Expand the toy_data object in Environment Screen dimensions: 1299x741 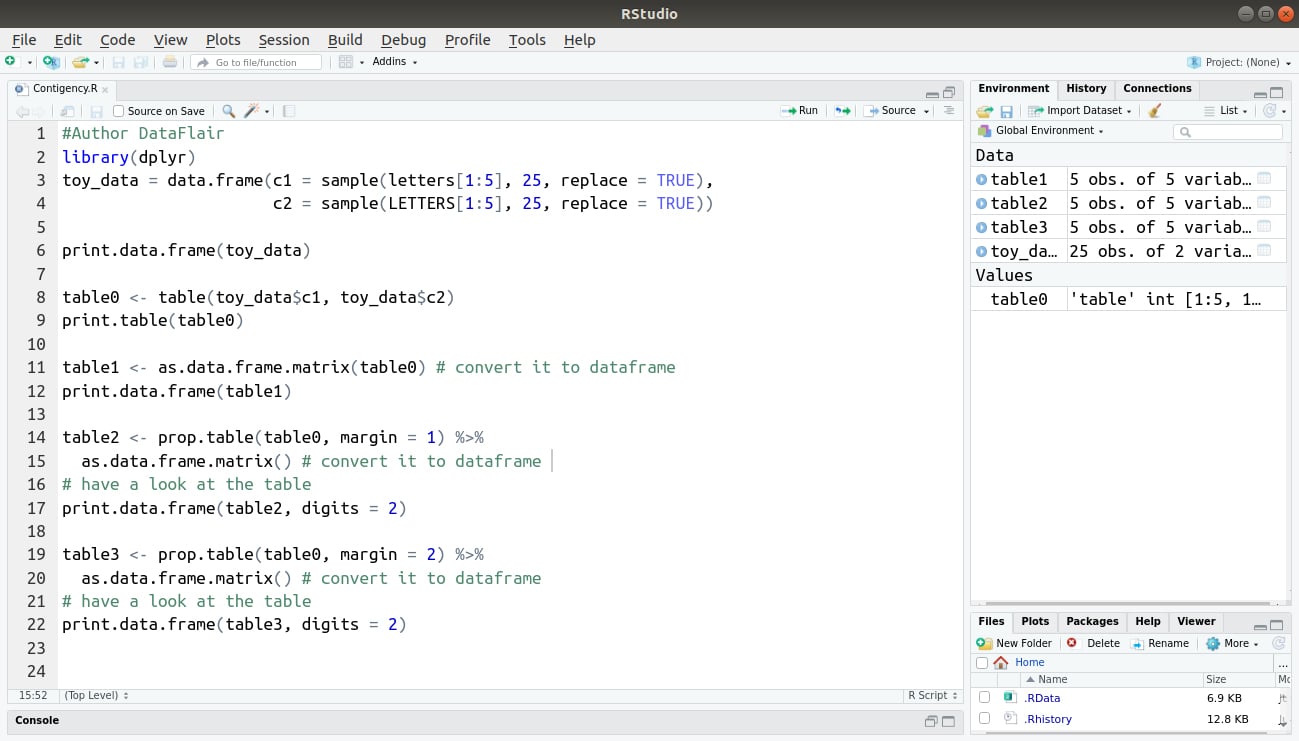(x=981, y=251)
